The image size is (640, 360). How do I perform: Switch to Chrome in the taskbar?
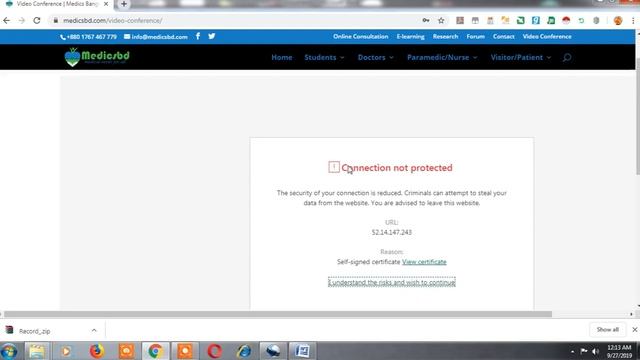(155, 351)
